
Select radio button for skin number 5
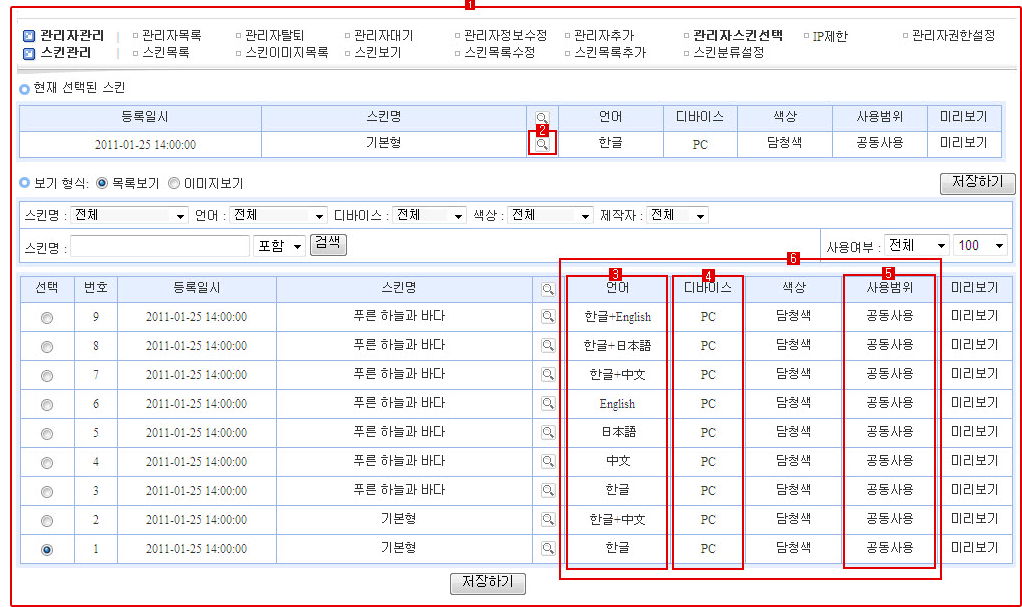pos(47,433)
